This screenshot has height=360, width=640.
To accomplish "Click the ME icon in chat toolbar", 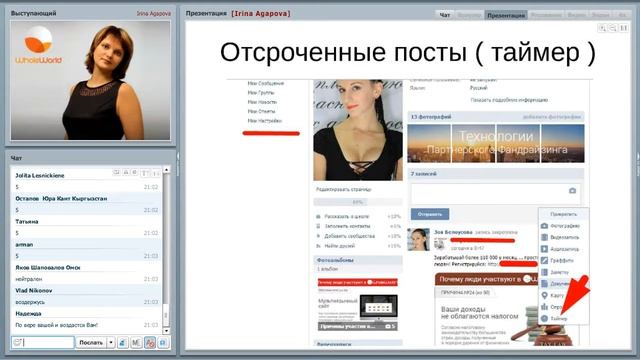I will point(136,343).
